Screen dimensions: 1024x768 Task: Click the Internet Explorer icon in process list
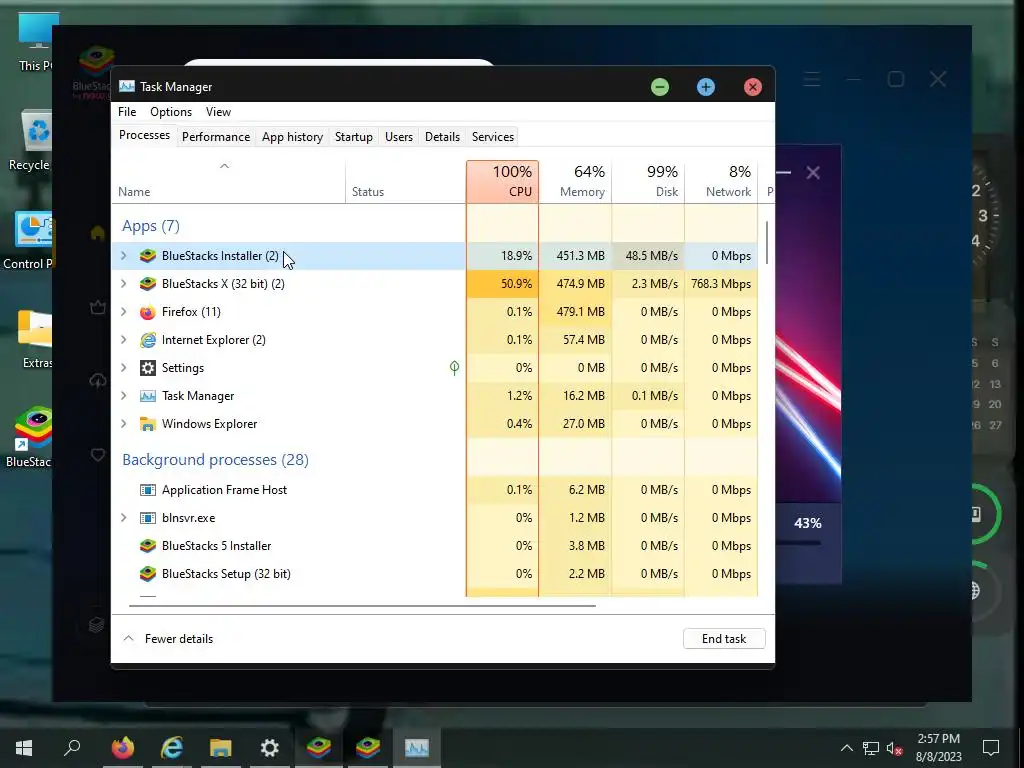coord(148,340)
